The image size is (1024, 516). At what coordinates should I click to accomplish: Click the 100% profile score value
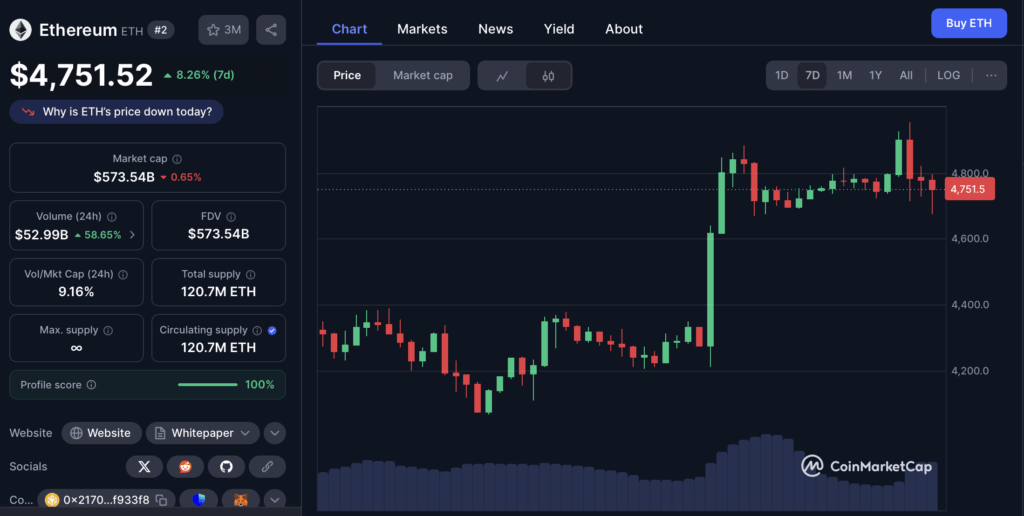(x=259, y=385)
